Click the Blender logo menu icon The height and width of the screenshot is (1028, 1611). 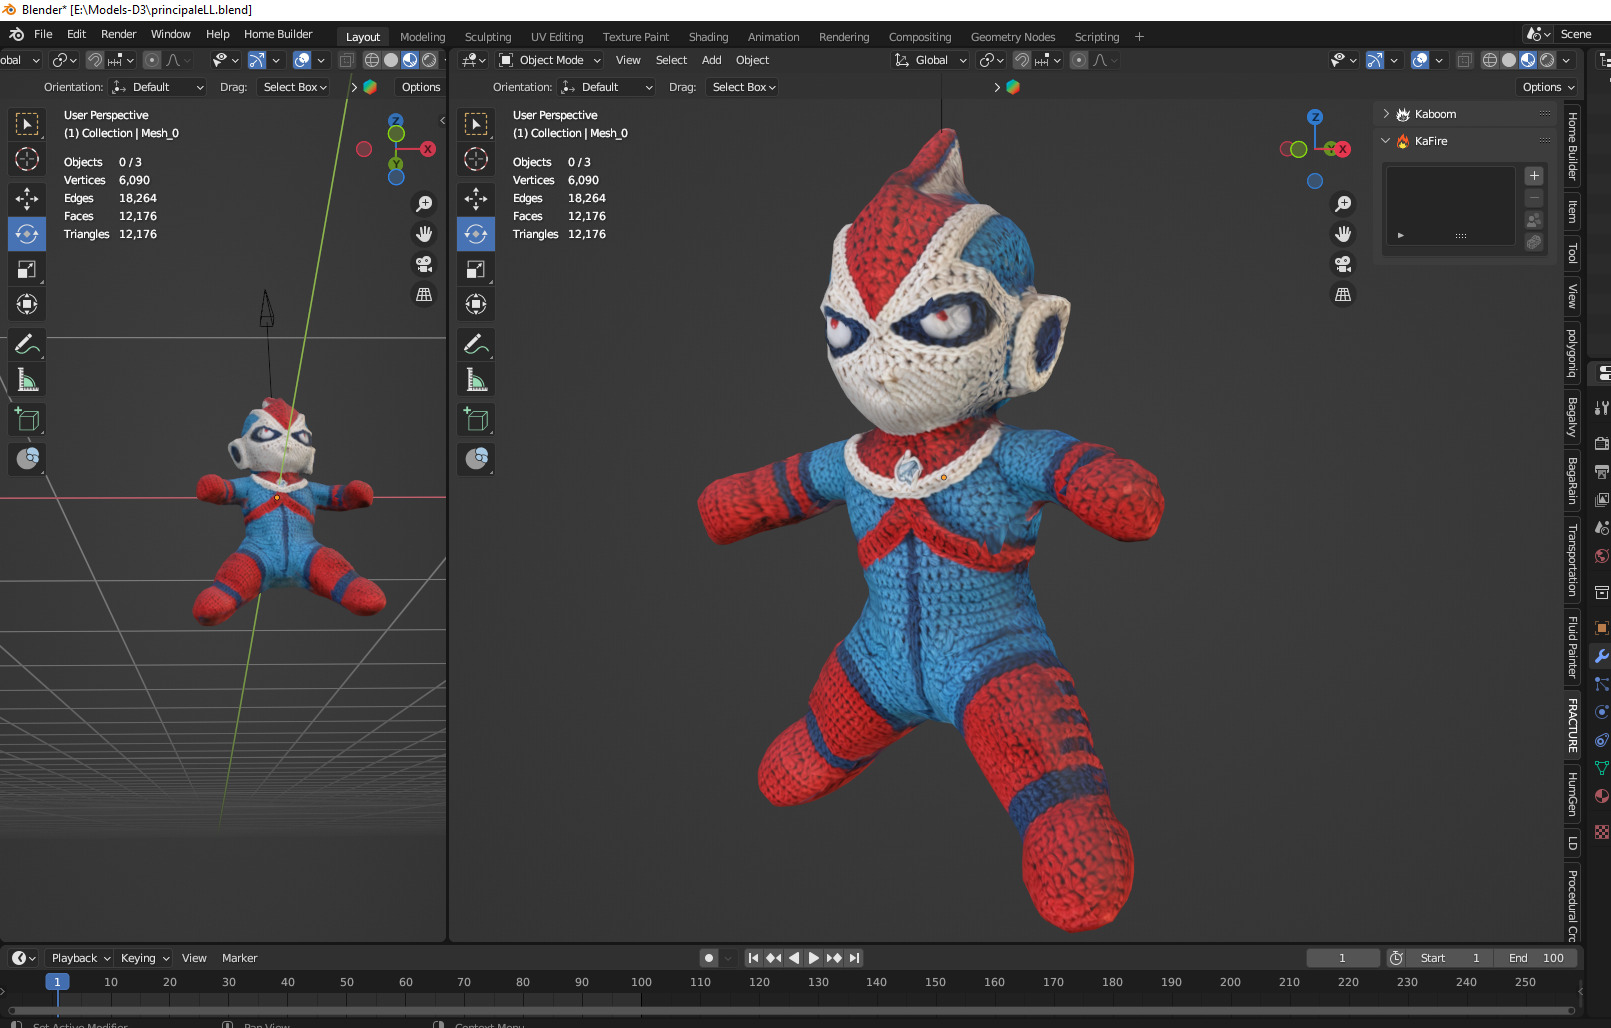[x=16, y=34]
